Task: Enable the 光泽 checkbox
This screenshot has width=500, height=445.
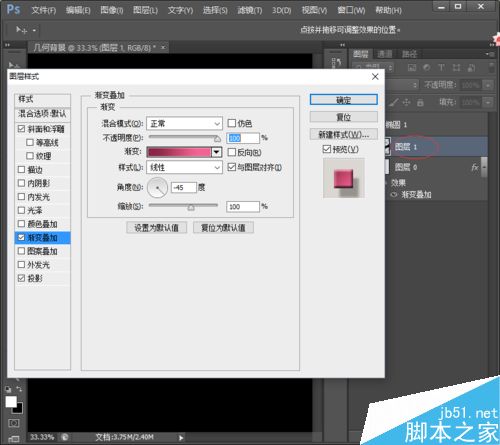Action: coord(21,210)
